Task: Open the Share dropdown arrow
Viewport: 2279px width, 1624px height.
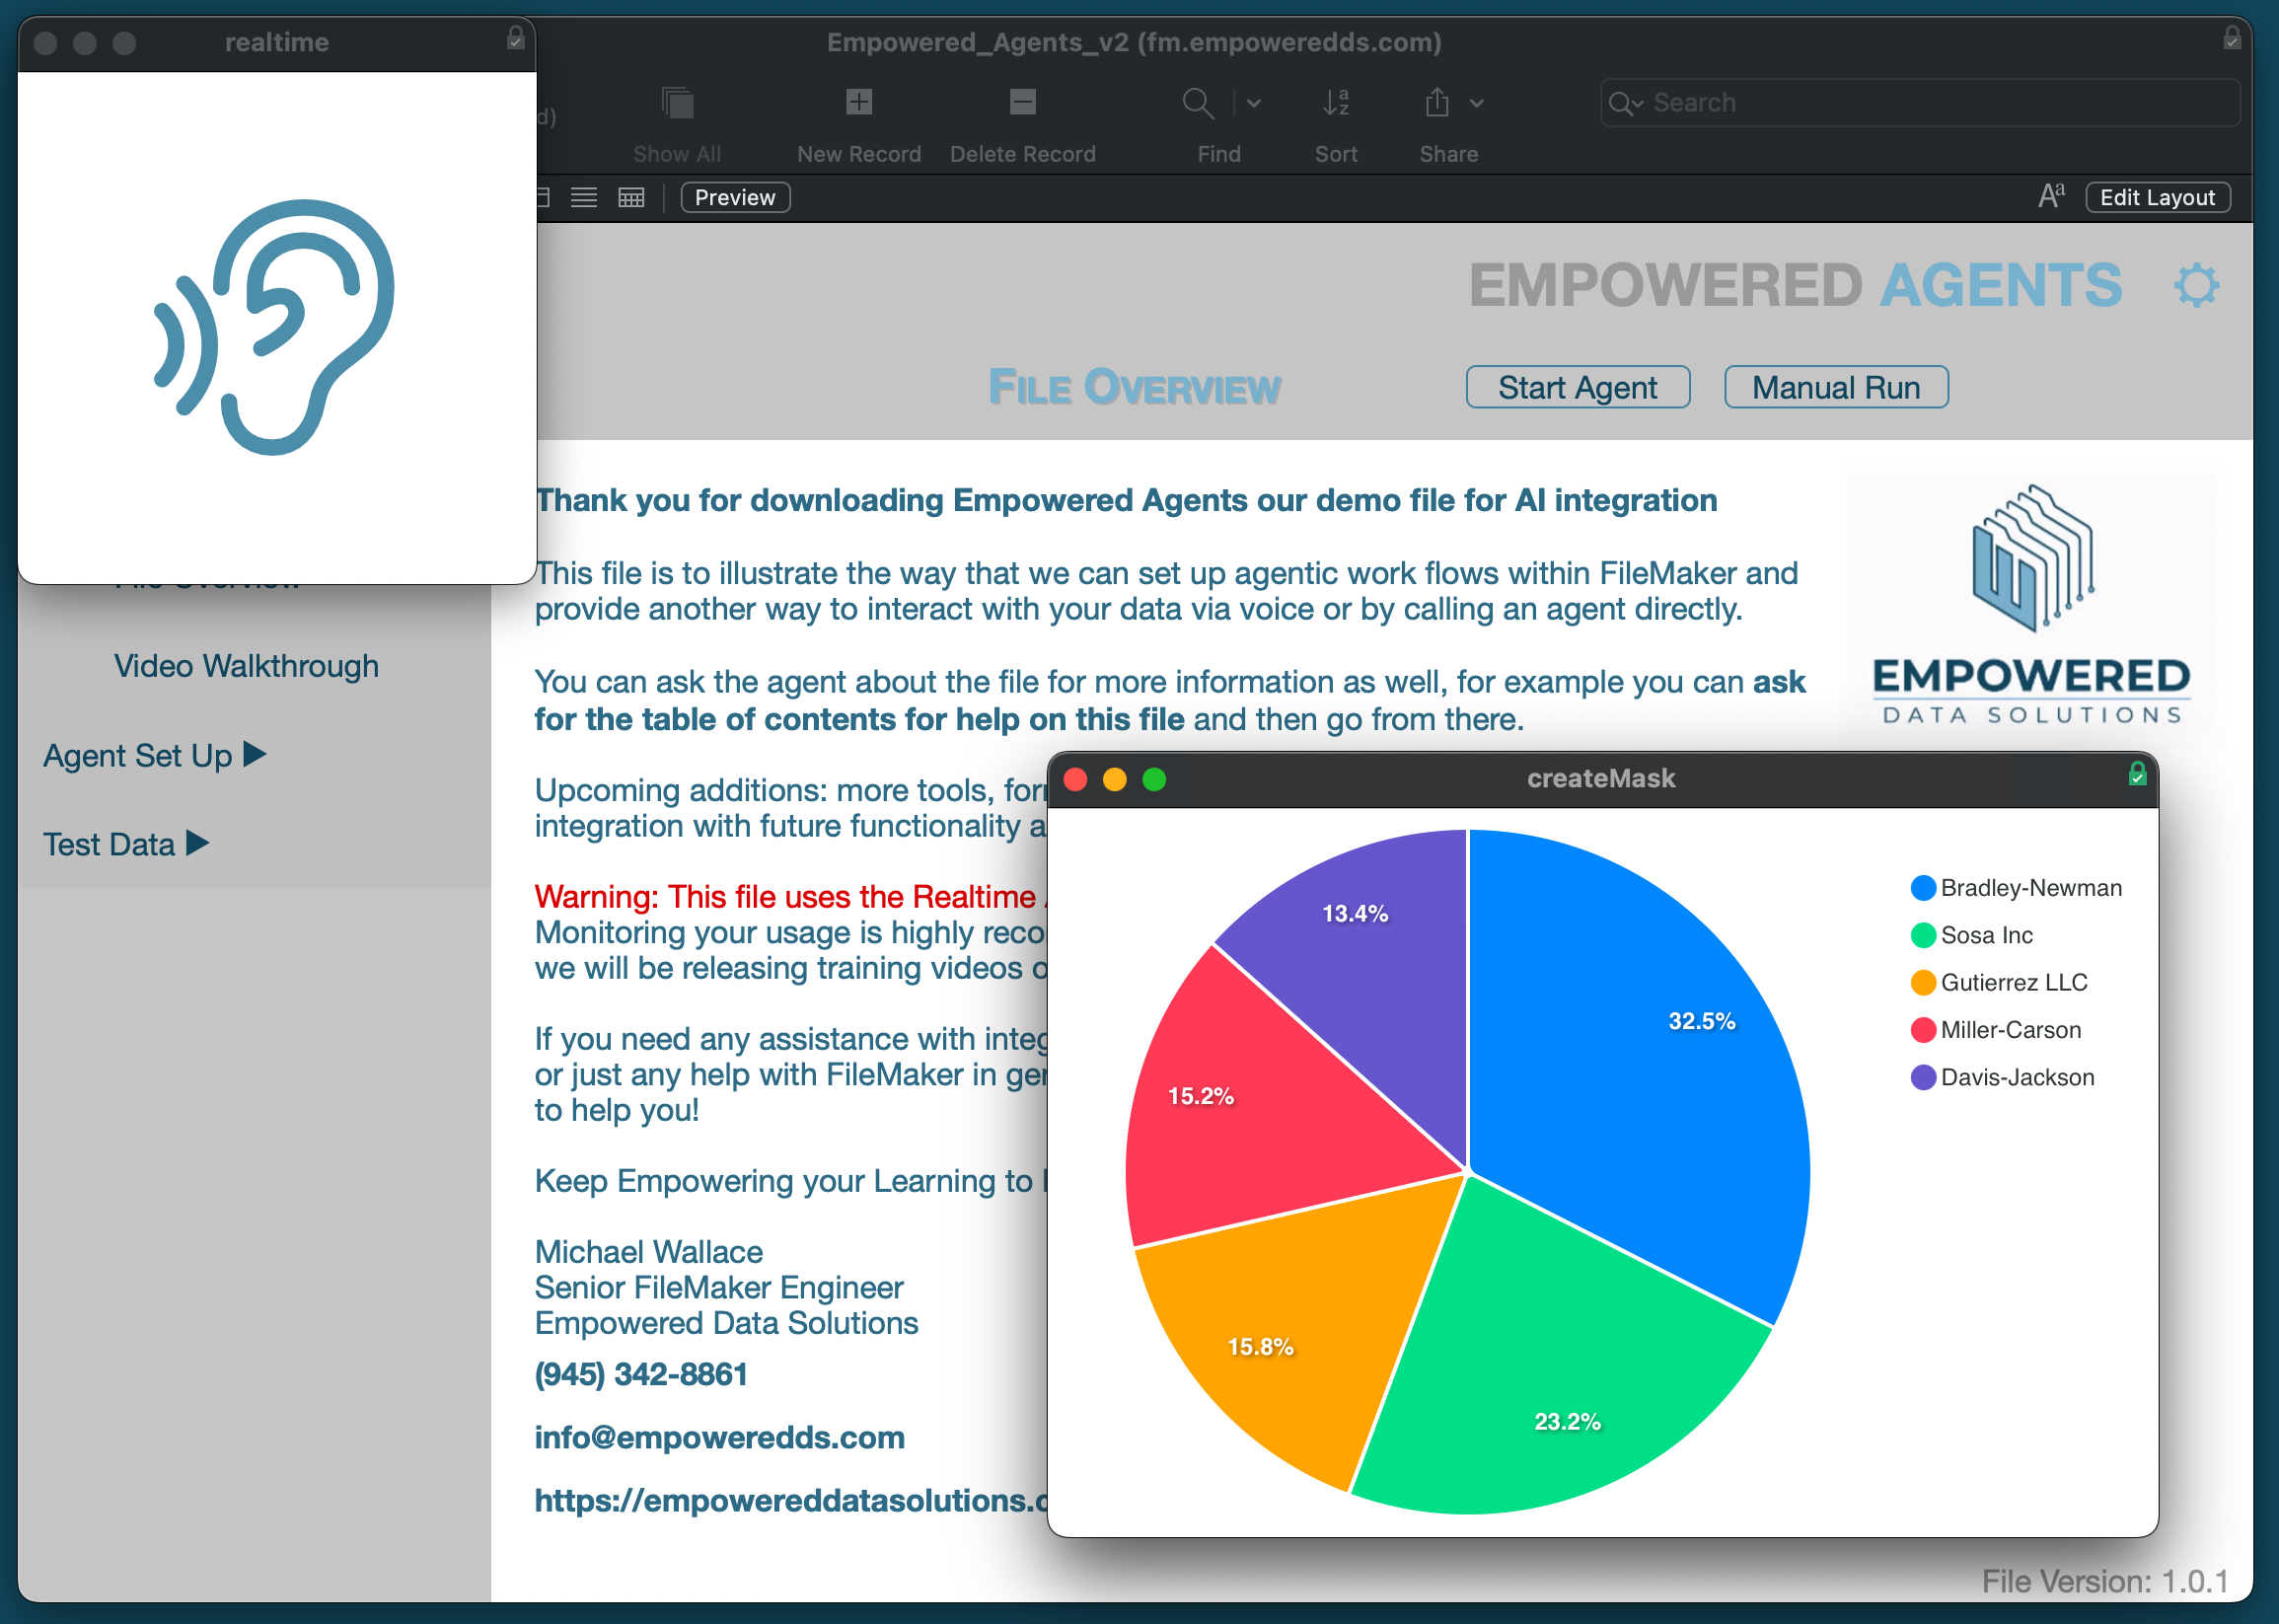Action: [1476, 103]
